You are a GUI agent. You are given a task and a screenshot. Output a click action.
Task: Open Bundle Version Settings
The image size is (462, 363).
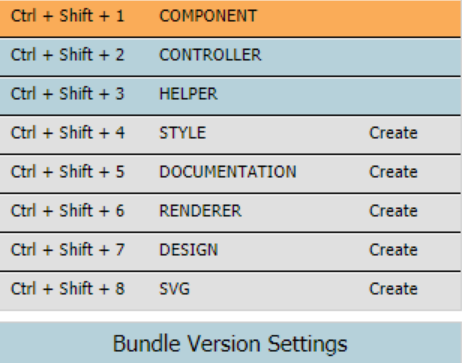[x=230, y=343]
